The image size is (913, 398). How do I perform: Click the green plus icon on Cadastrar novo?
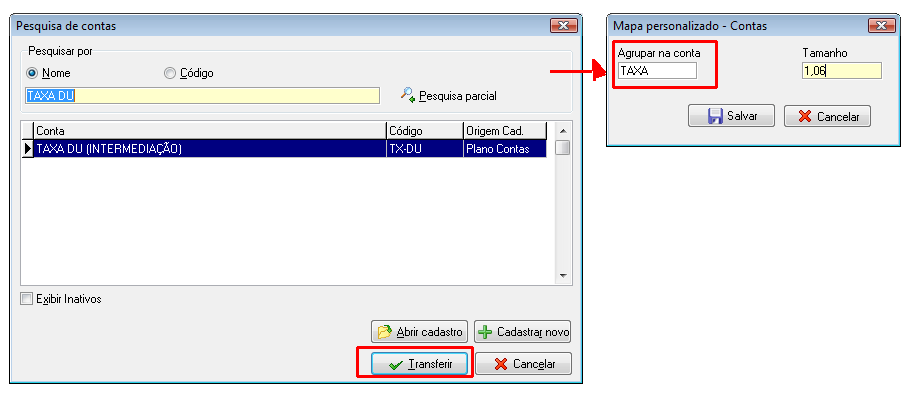485,332
